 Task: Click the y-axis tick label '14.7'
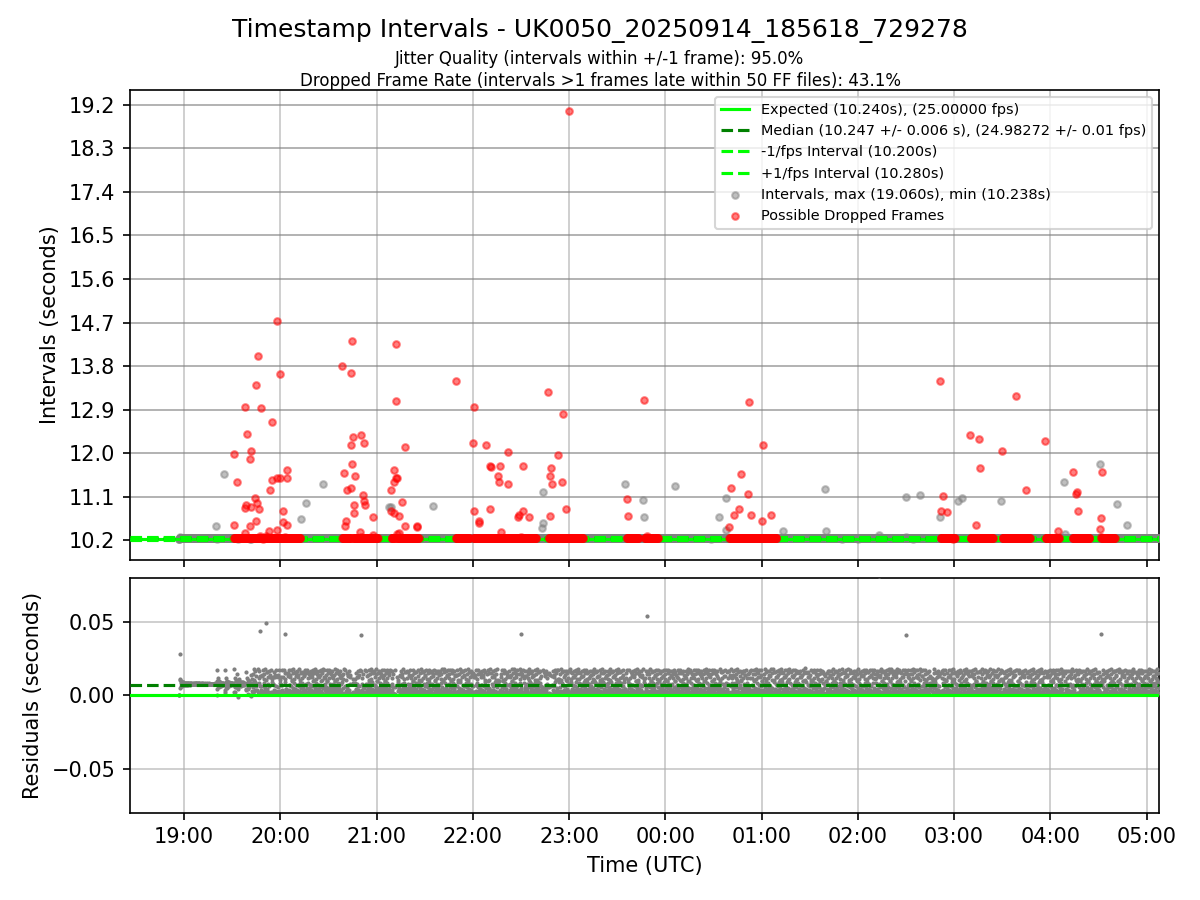[94, 323]
